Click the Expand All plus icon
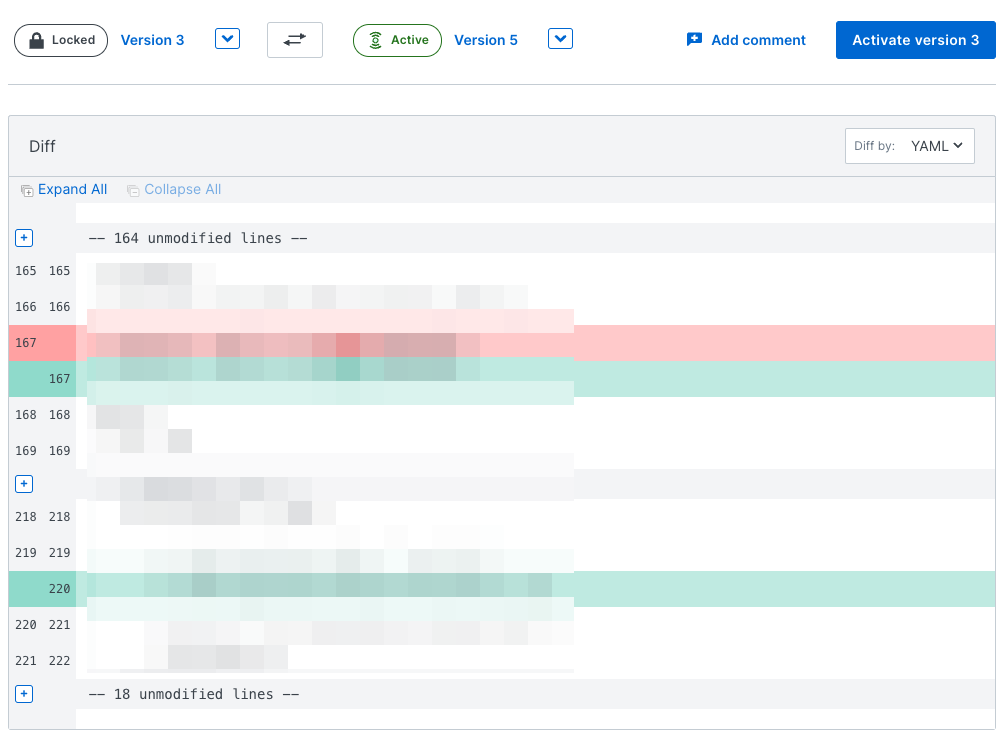Screen dimensions: 1005x741 27,190
